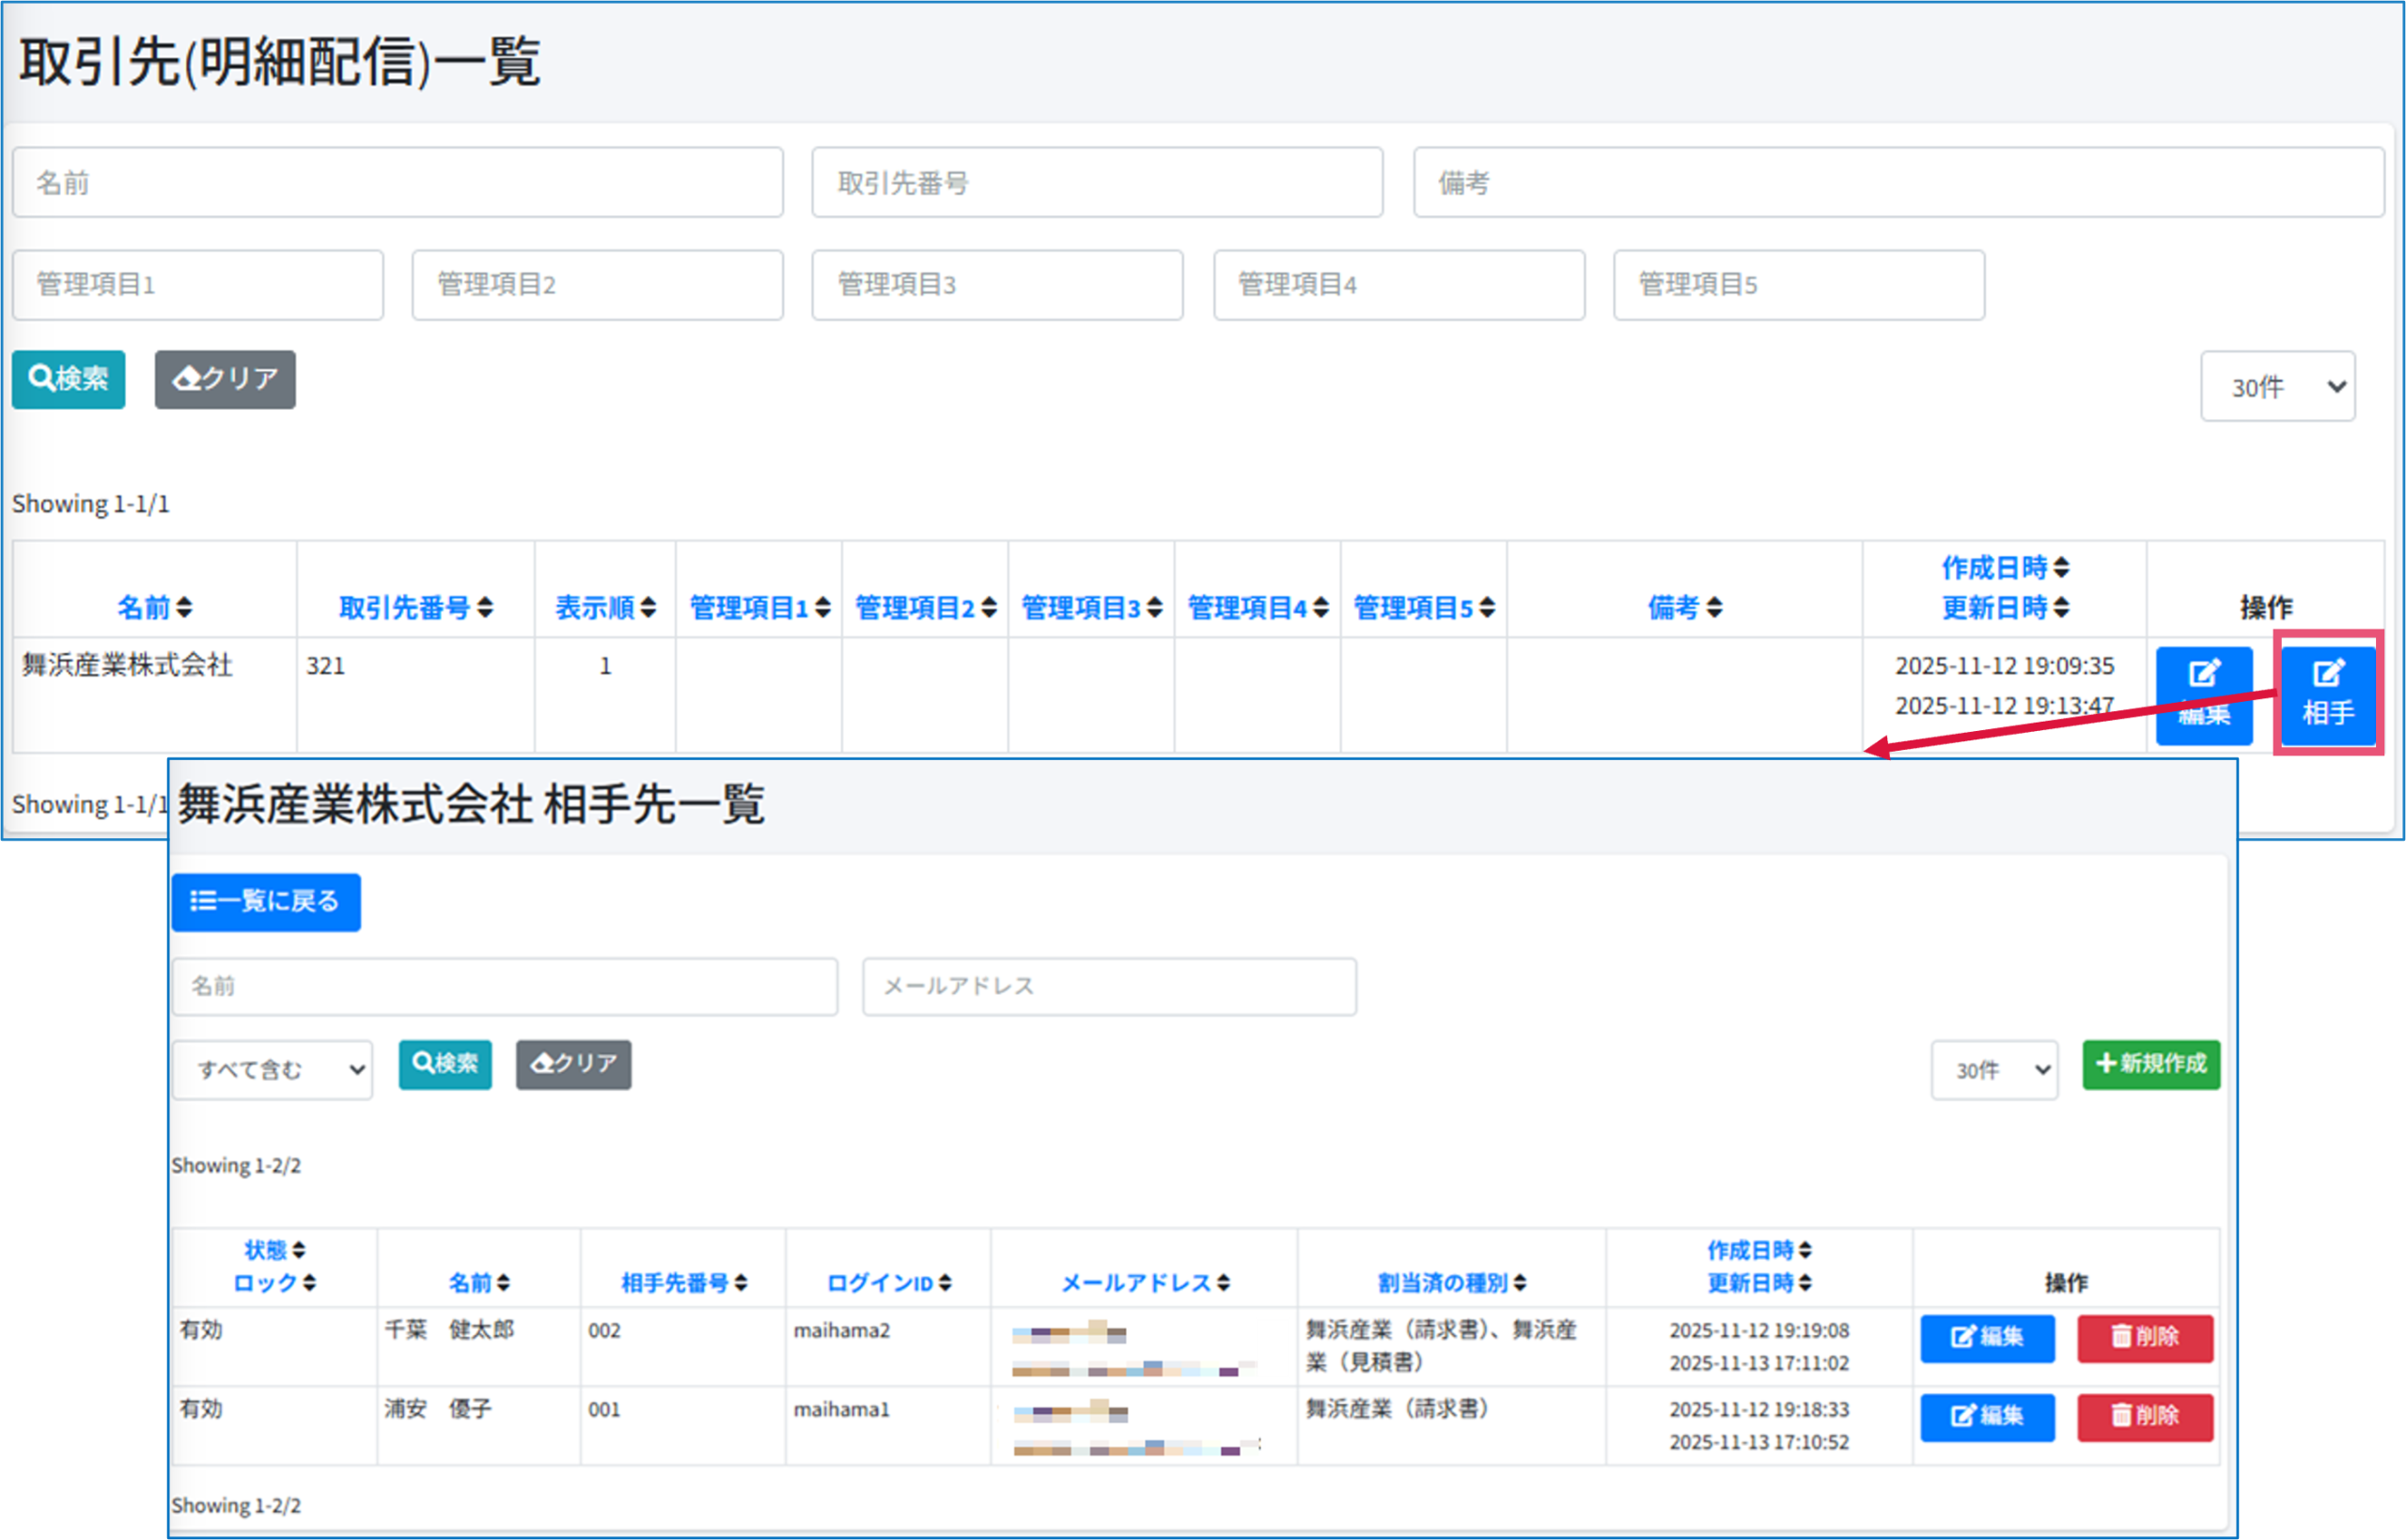Delete the 千葉 健太郎 row

pos(2144,1337)
